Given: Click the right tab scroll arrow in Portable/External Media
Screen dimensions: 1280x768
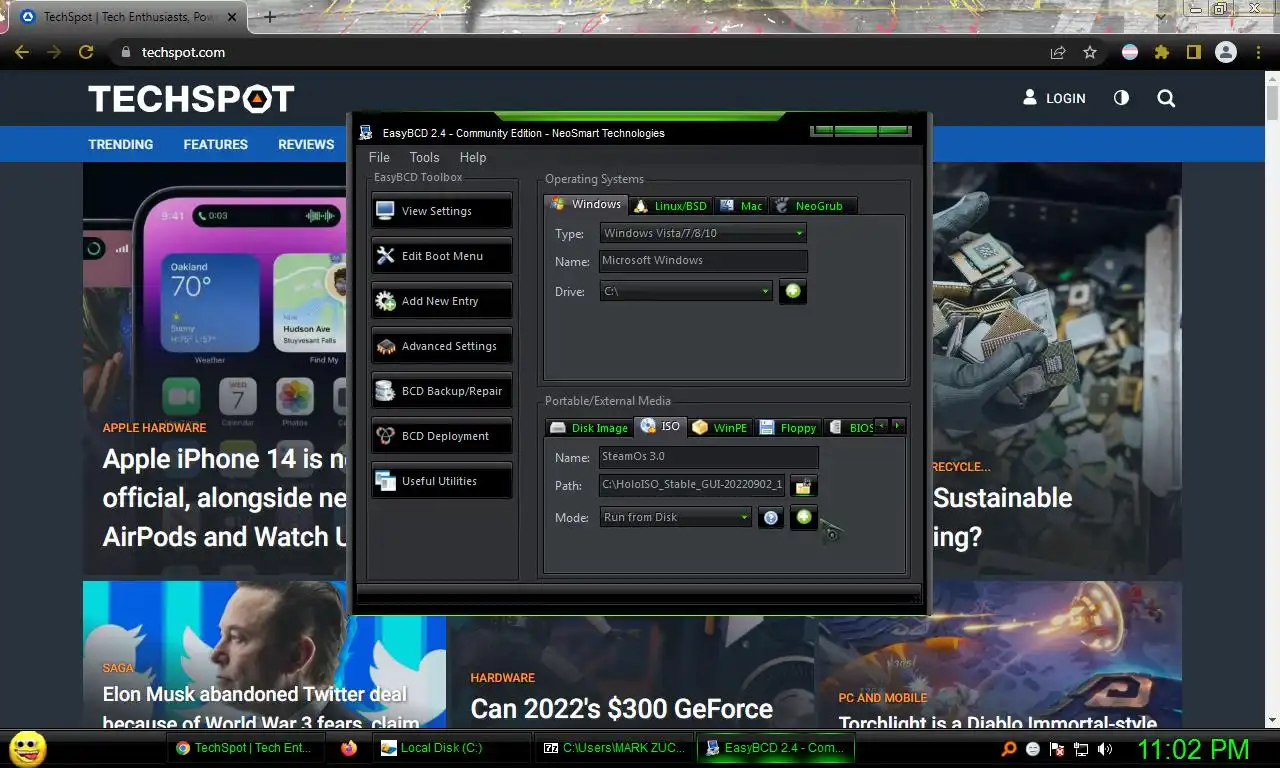Looking at the screenshot, I should click(897, 426).
